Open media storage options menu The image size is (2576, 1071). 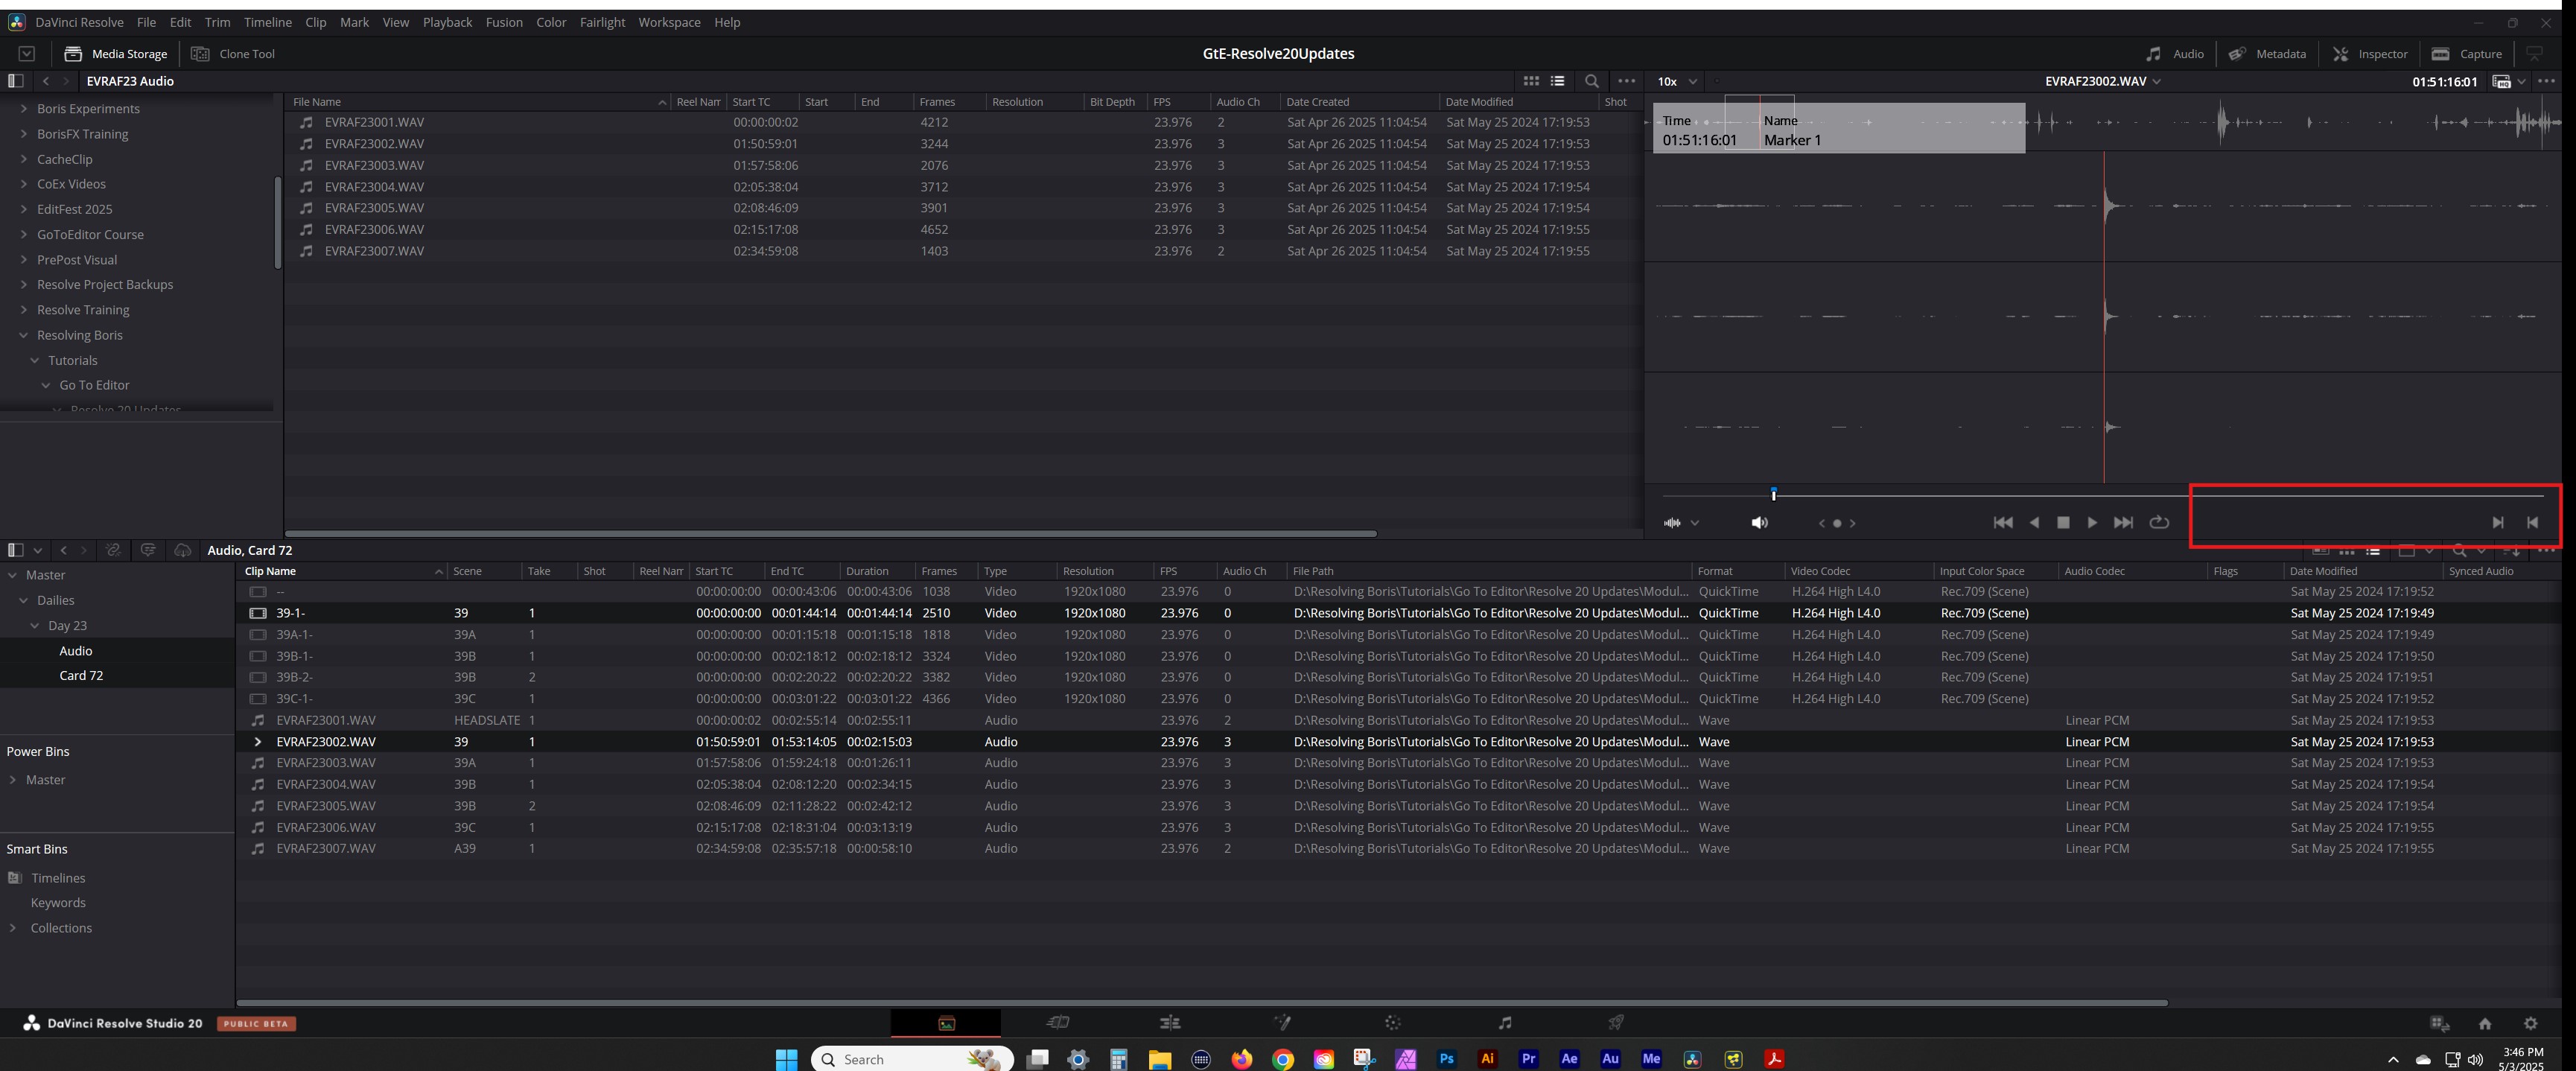point(1627,81)
